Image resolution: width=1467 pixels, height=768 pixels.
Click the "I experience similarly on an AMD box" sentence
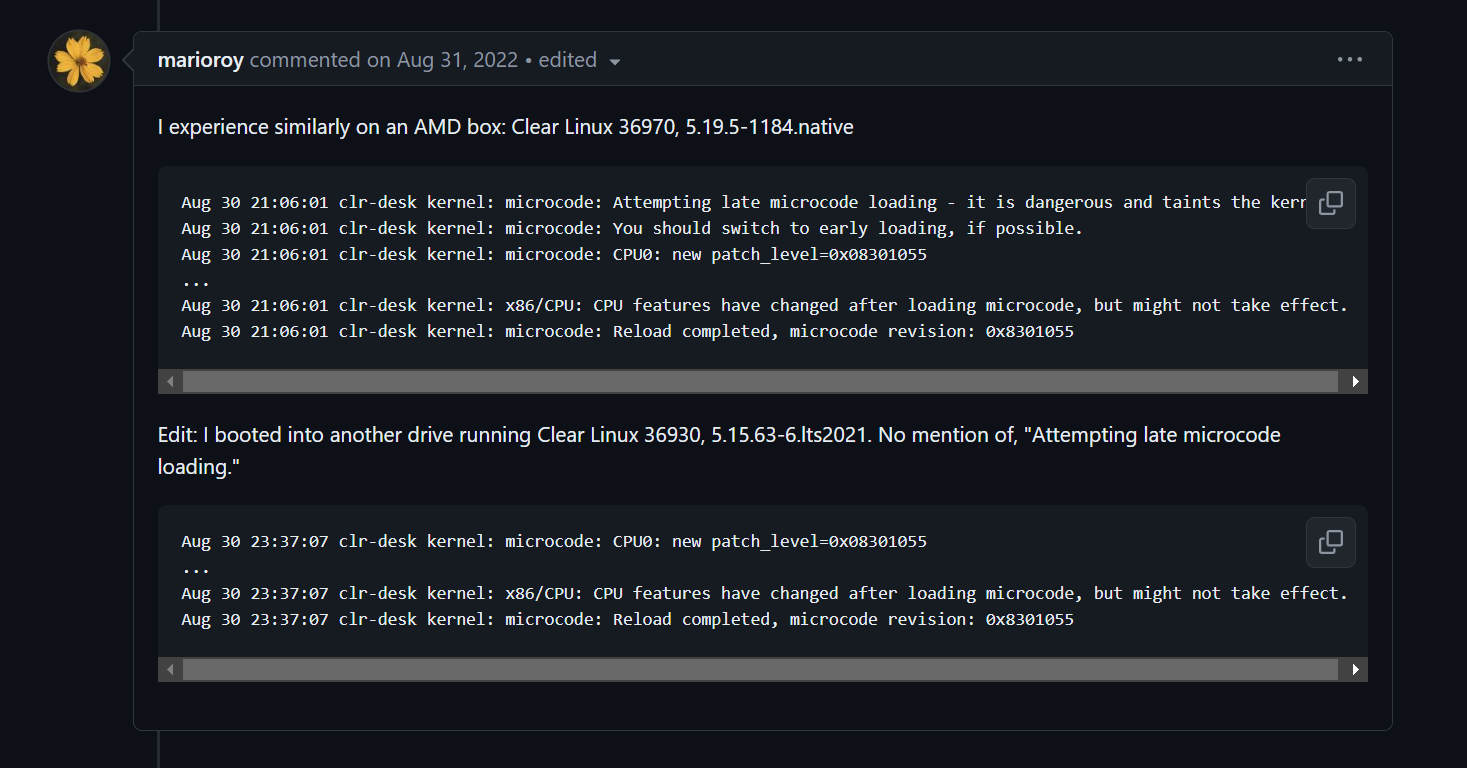[505, 127]
